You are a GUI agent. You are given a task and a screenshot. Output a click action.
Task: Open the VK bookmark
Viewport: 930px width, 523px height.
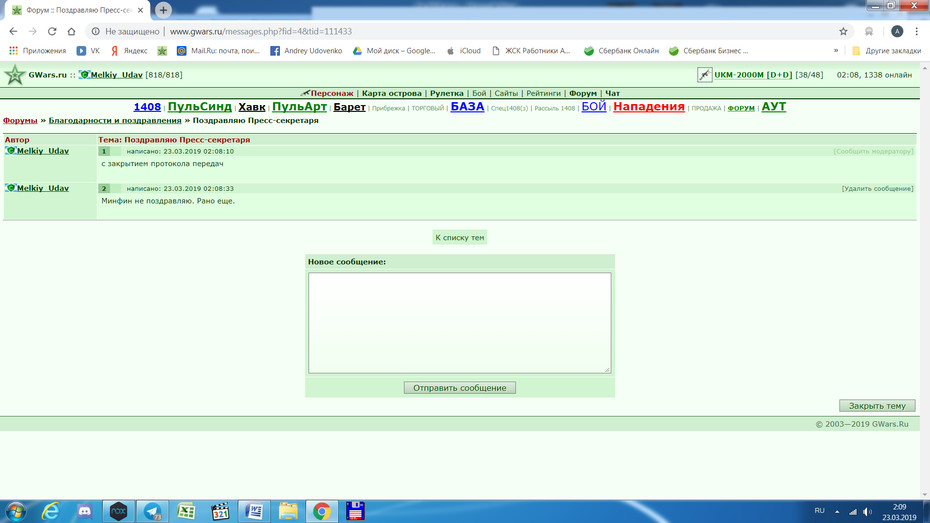pos(88,51)
